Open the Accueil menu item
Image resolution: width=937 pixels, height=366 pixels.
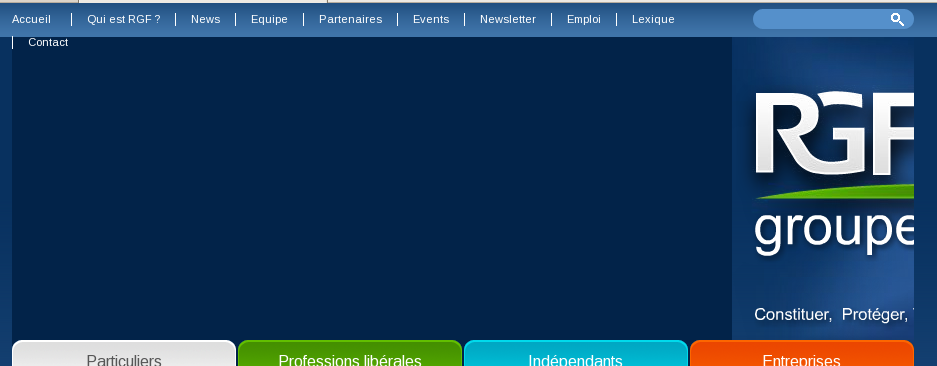(31, 19)
